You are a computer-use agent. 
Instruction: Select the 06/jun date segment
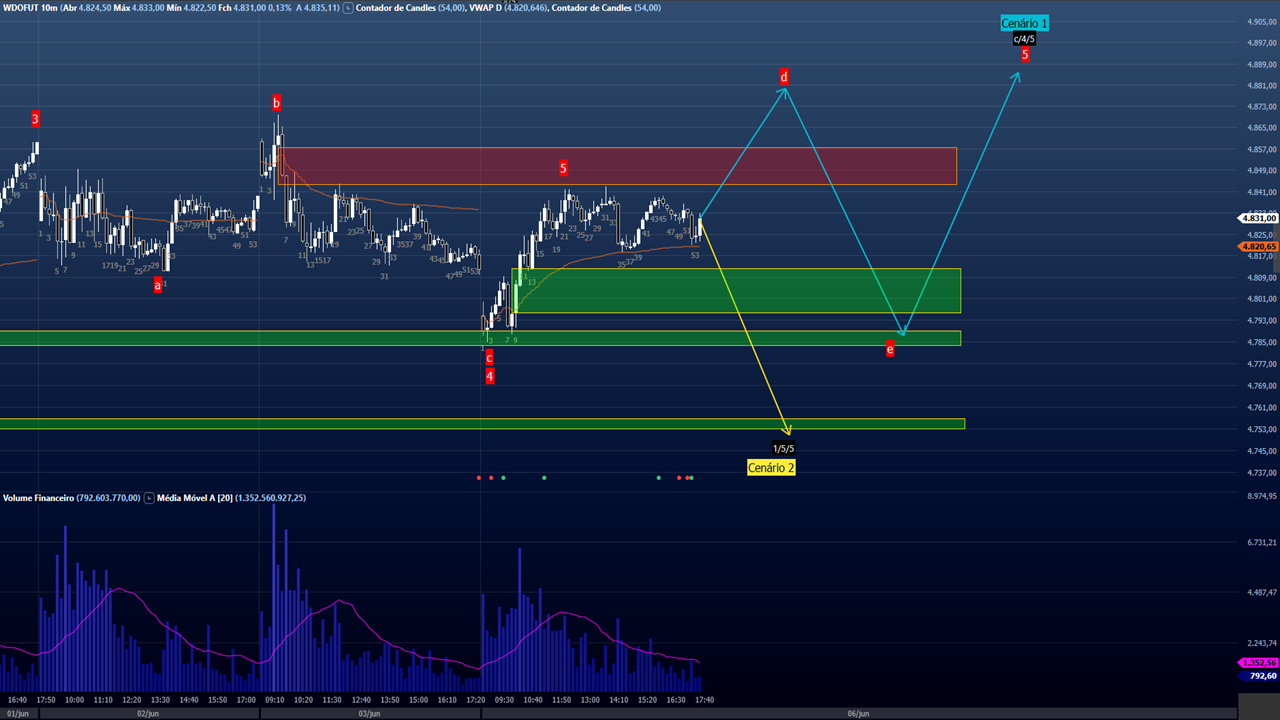pos(858,713)
